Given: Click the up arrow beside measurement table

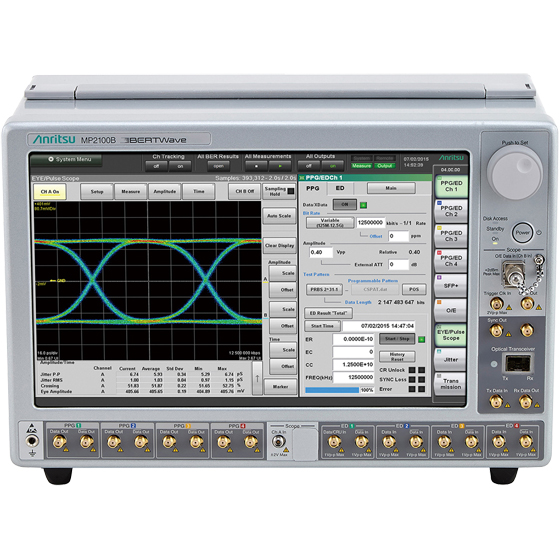Looking at the screenshot, I should pyautogui.click(x=257, y=378).
